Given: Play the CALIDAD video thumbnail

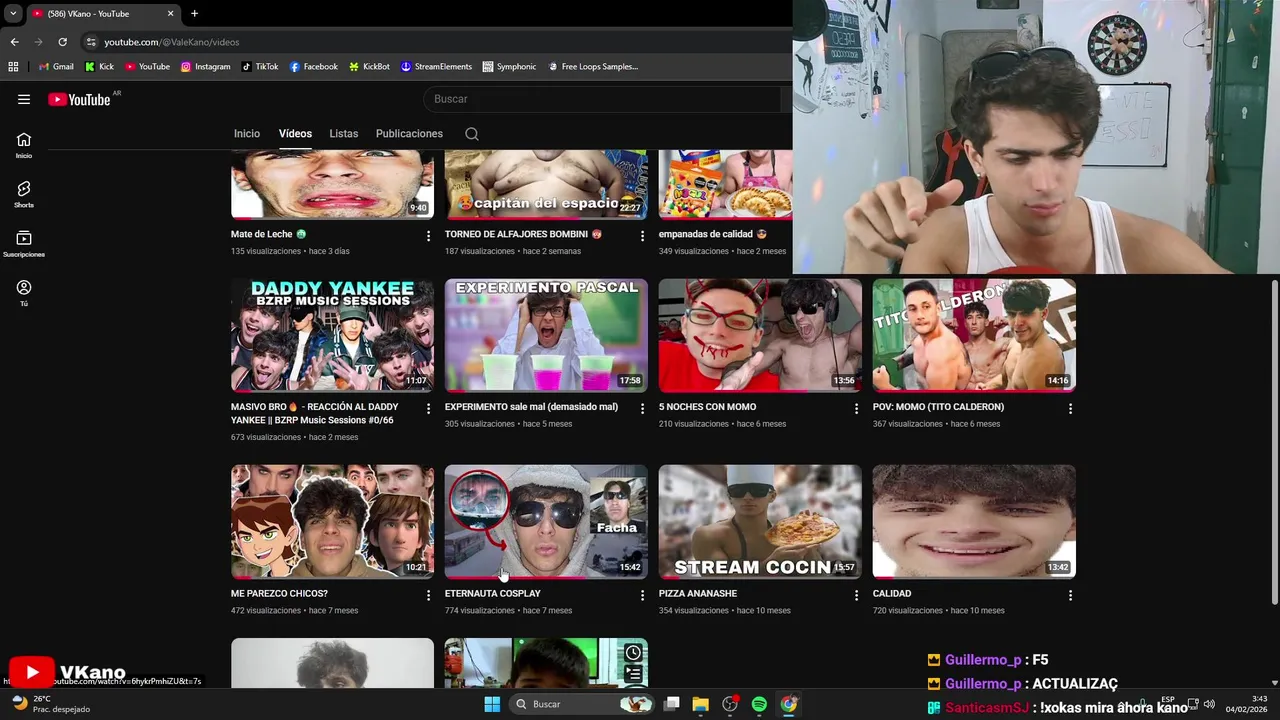Looking at the screenshot, I should (974, 521).
